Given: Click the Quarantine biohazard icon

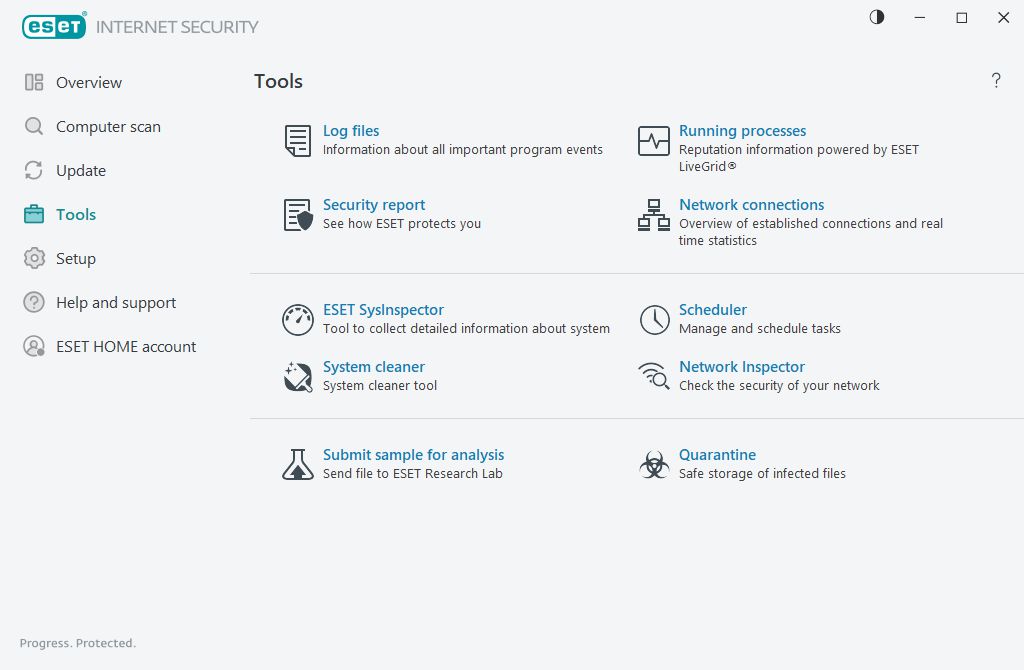Looking at the screenshot, I should [x=654, y=465].
